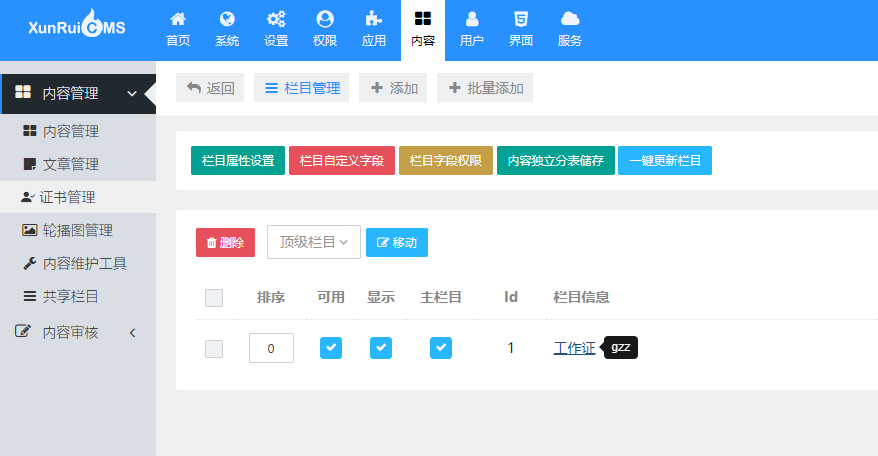Select the 内容 grid icon tab
Screen dimensions: 878x456
(x=423, y=30)
